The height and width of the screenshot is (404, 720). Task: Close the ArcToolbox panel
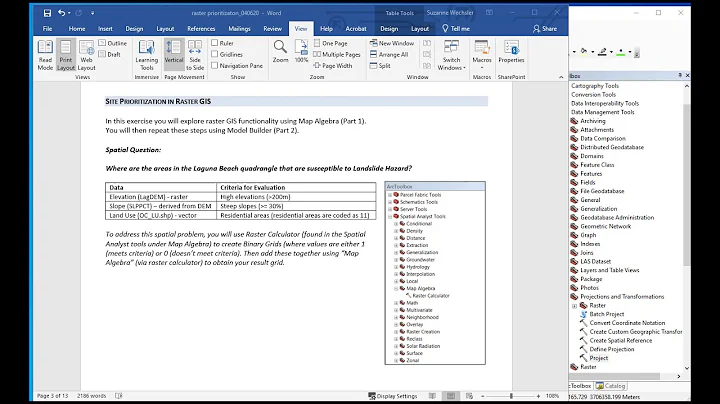(x=687, y=75)
